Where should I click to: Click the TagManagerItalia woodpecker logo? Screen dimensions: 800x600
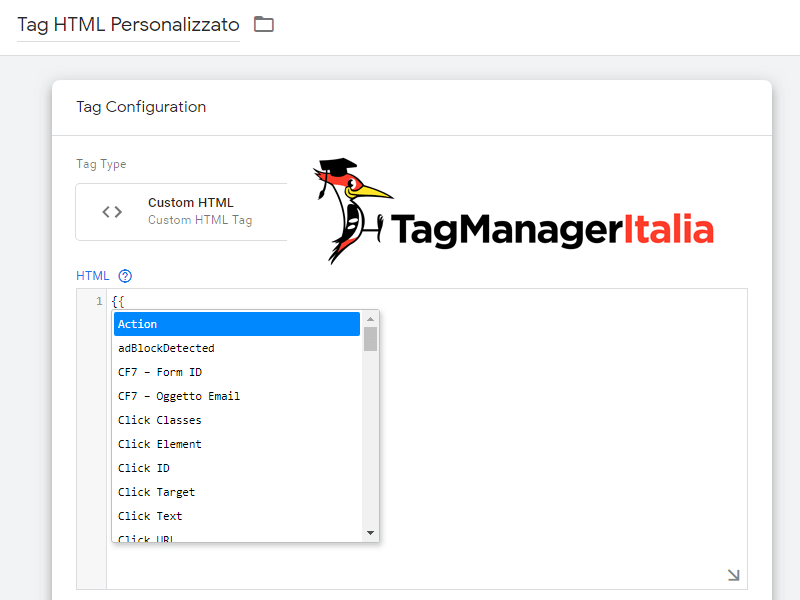tap(513, 211)
